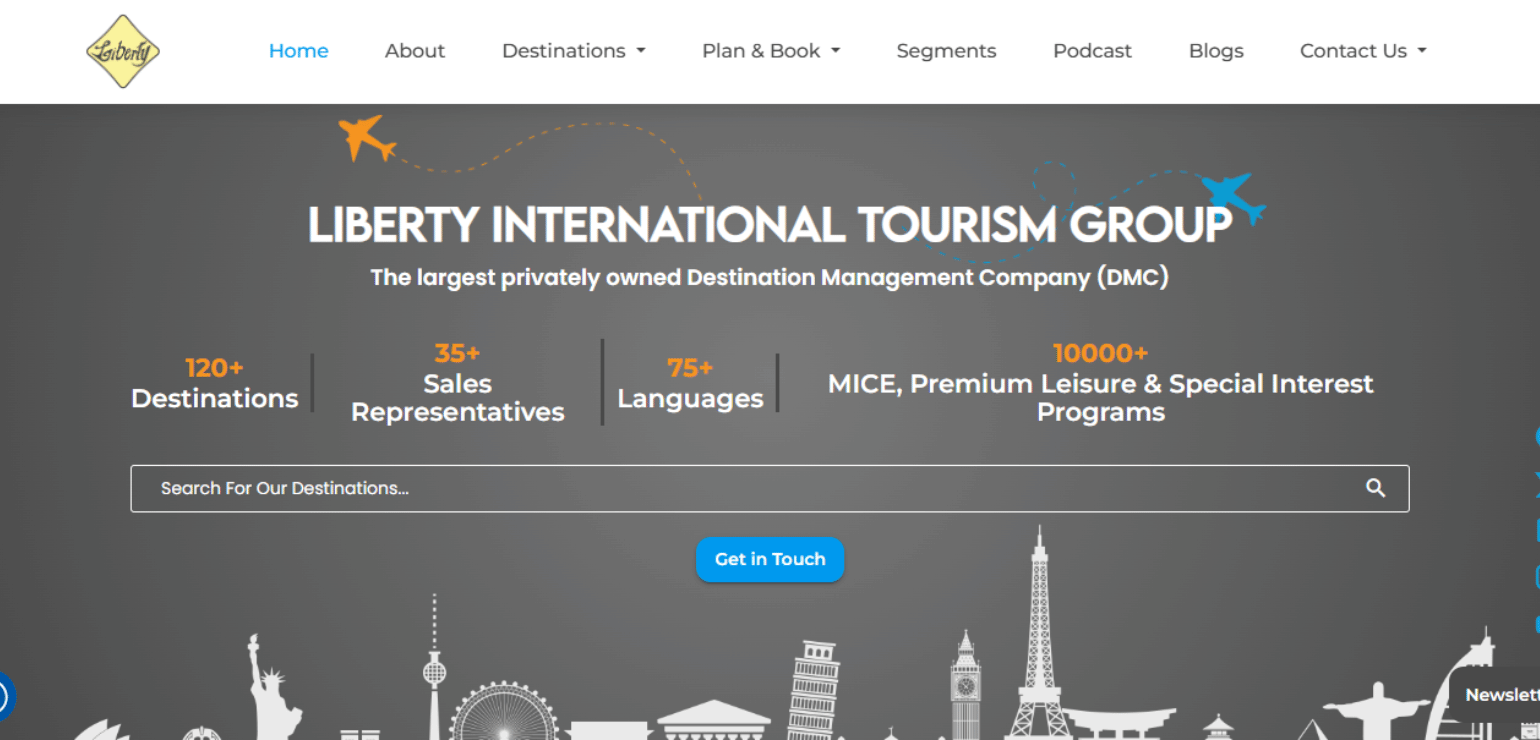Click the Liberty logo in the header
The image size is (1540, 740).
(122, 51)
